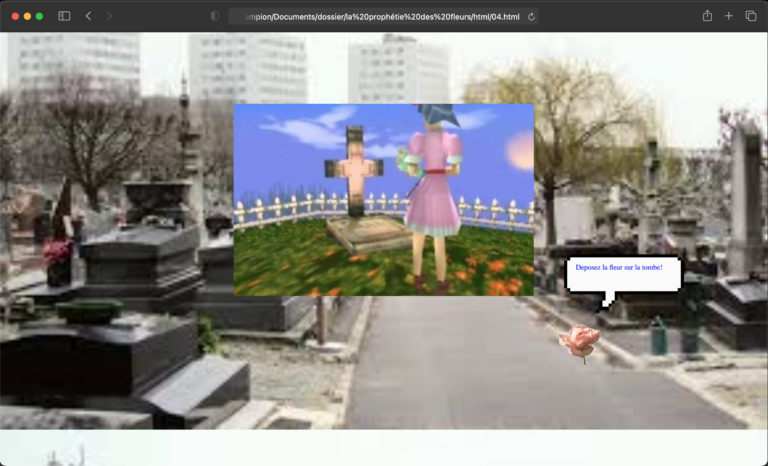Reload the current page
The height and width of the screenshot is (466, 768).
(x=531, y=16)
